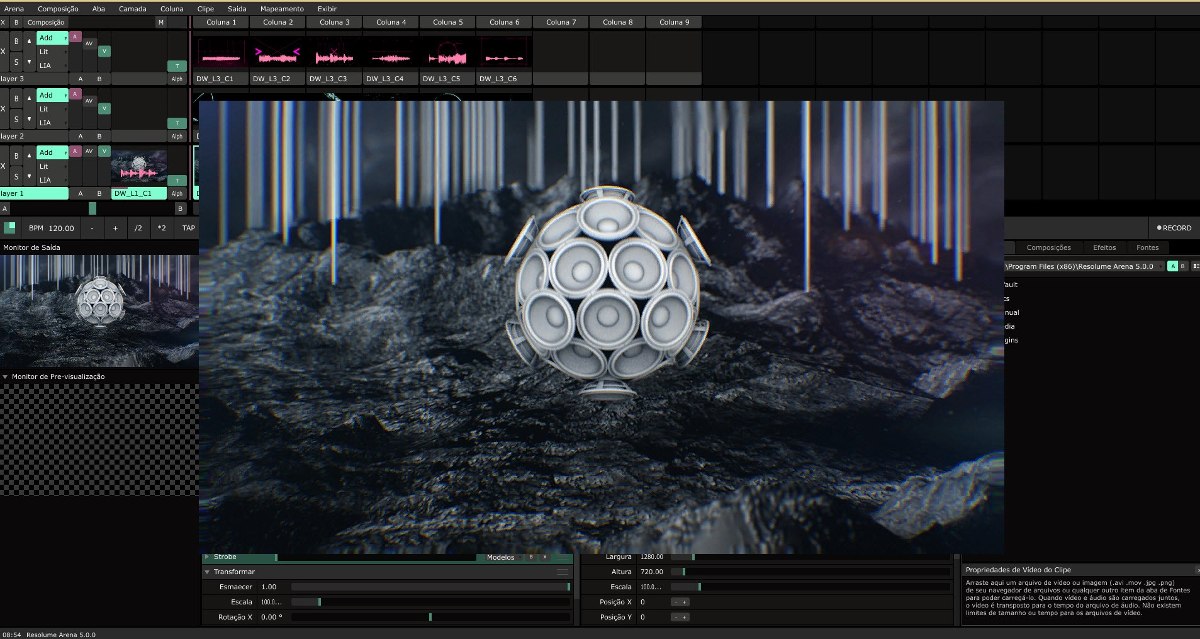Viewport: 1200px width, 639px height.
Task: Toggle Layer 2 transition T button
Action: pyautogui.click(x=178, y=123)
